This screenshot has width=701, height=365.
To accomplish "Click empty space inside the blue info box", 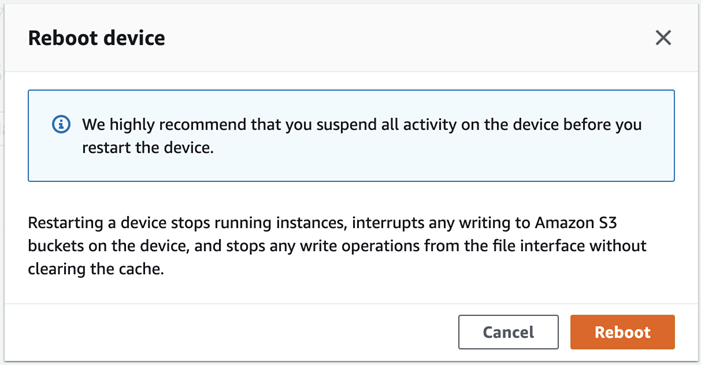I will [447, 166].
